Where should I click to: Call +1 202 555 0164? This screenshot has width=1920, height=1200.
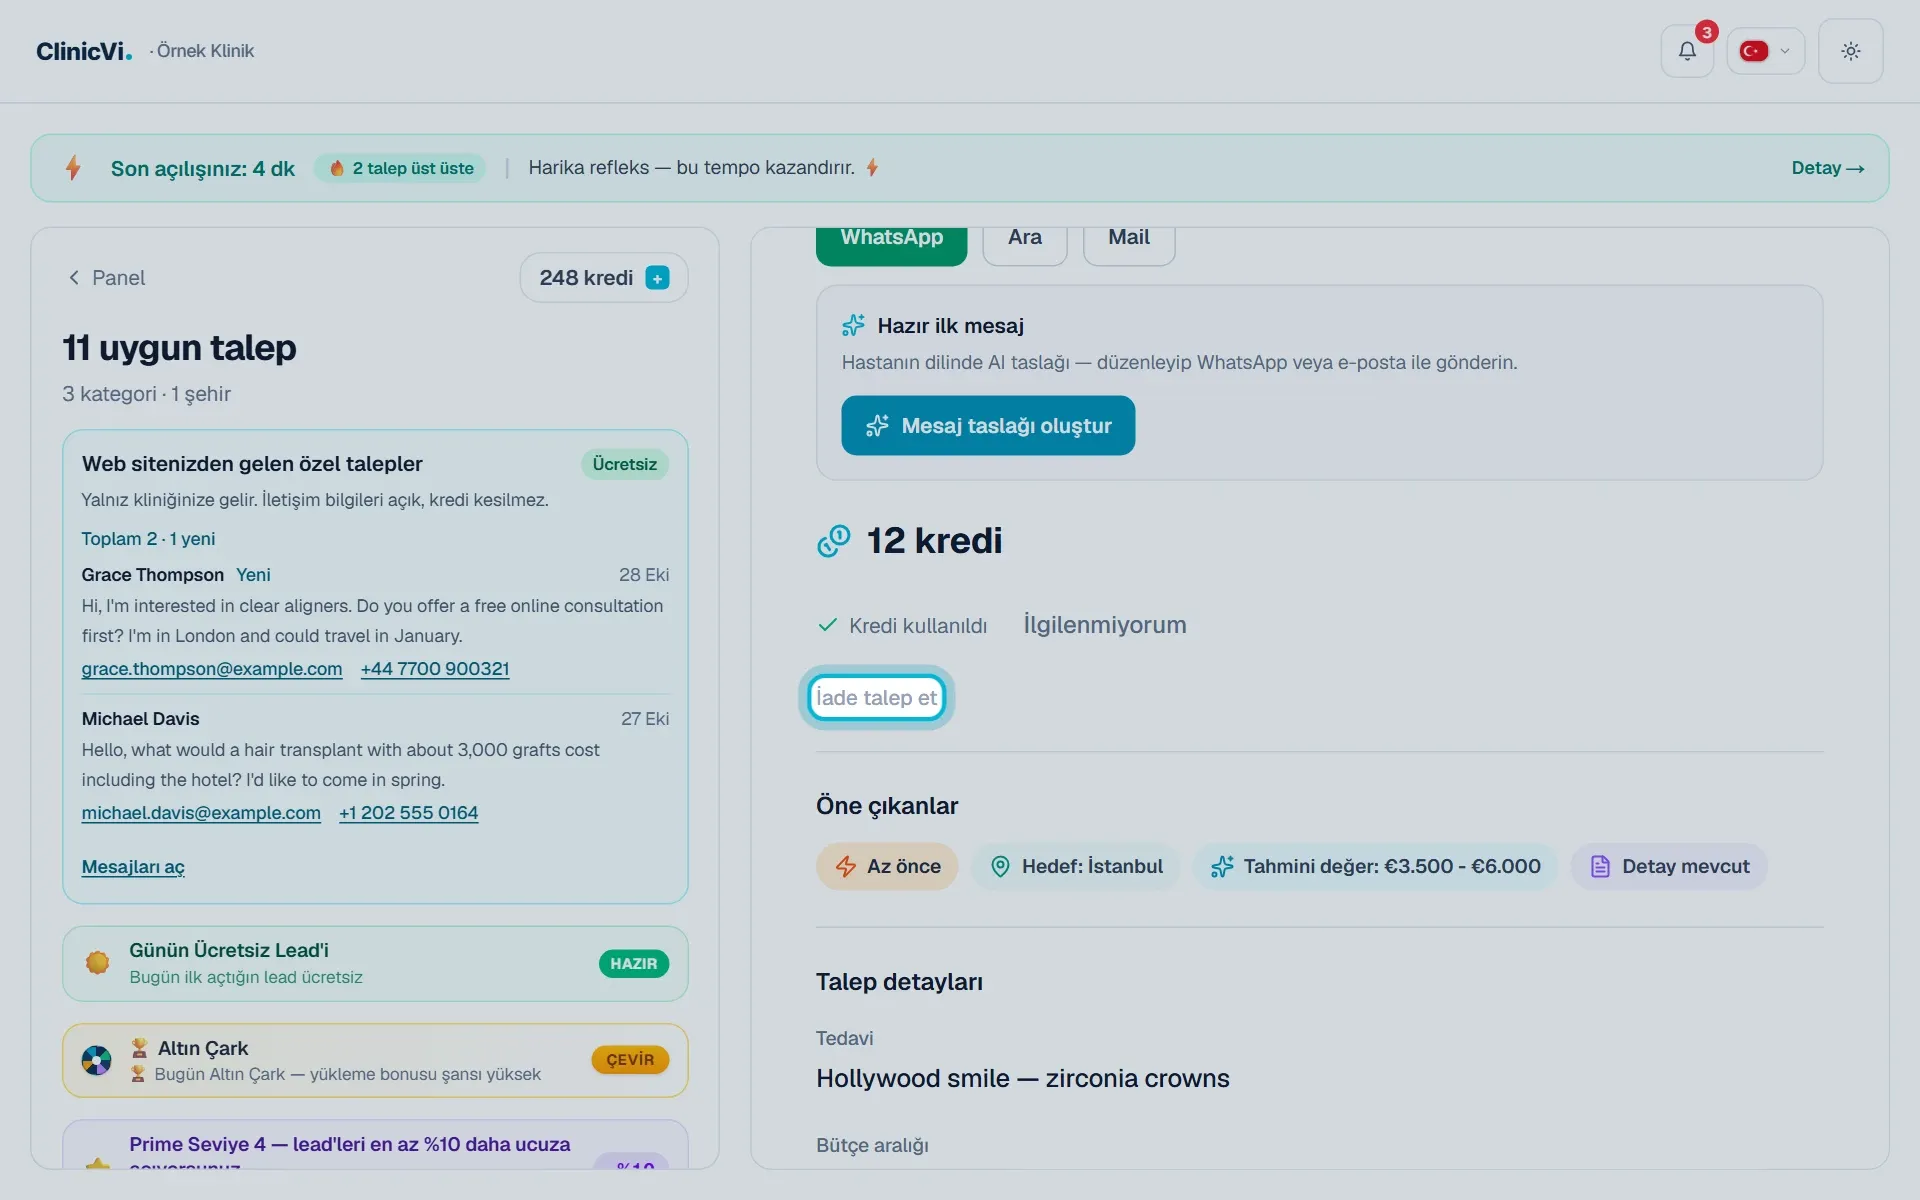pyautogui.click(x=408, y=813)
